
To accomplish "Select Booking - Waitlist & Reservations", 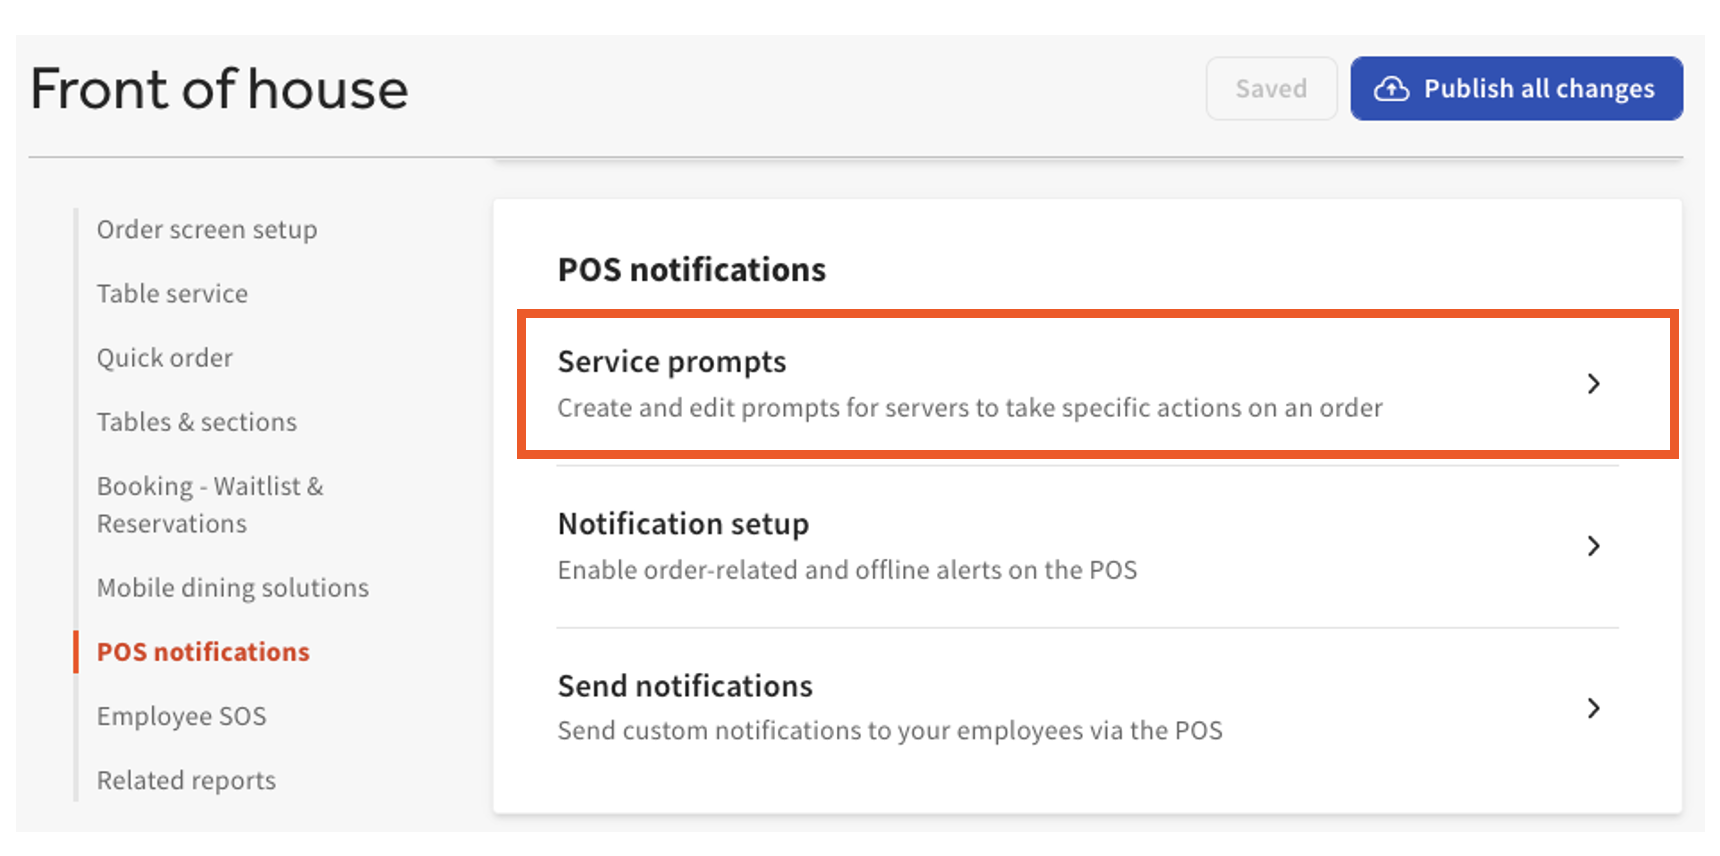I will pyautogui.click(x=210, y=504).
